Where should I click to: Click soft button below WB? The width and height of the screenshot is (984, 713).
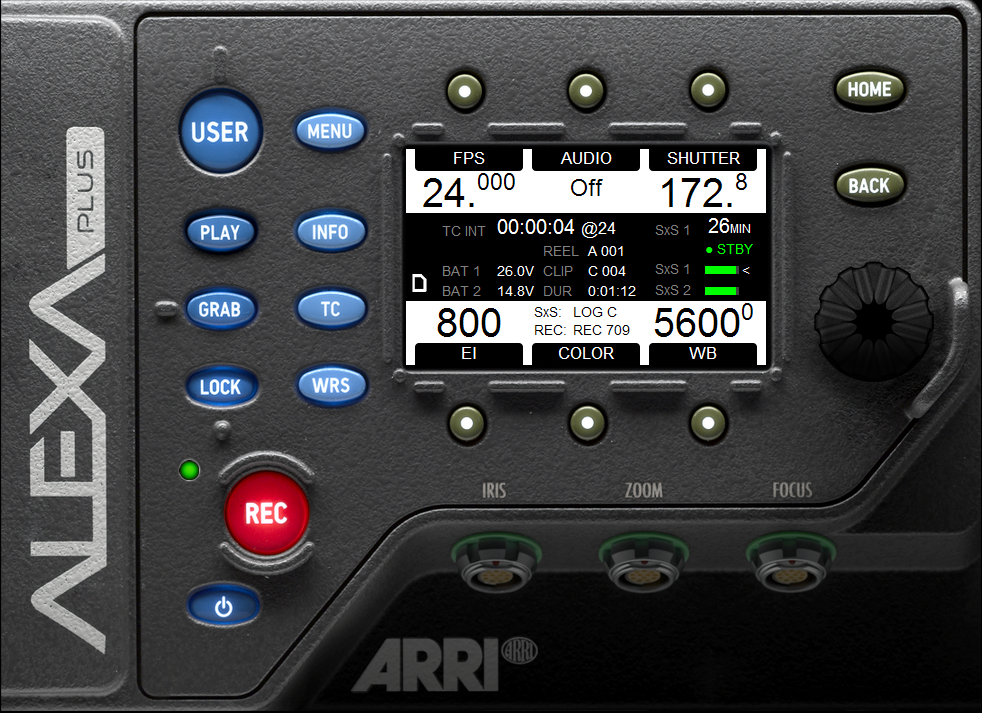(x=709, y=424)
